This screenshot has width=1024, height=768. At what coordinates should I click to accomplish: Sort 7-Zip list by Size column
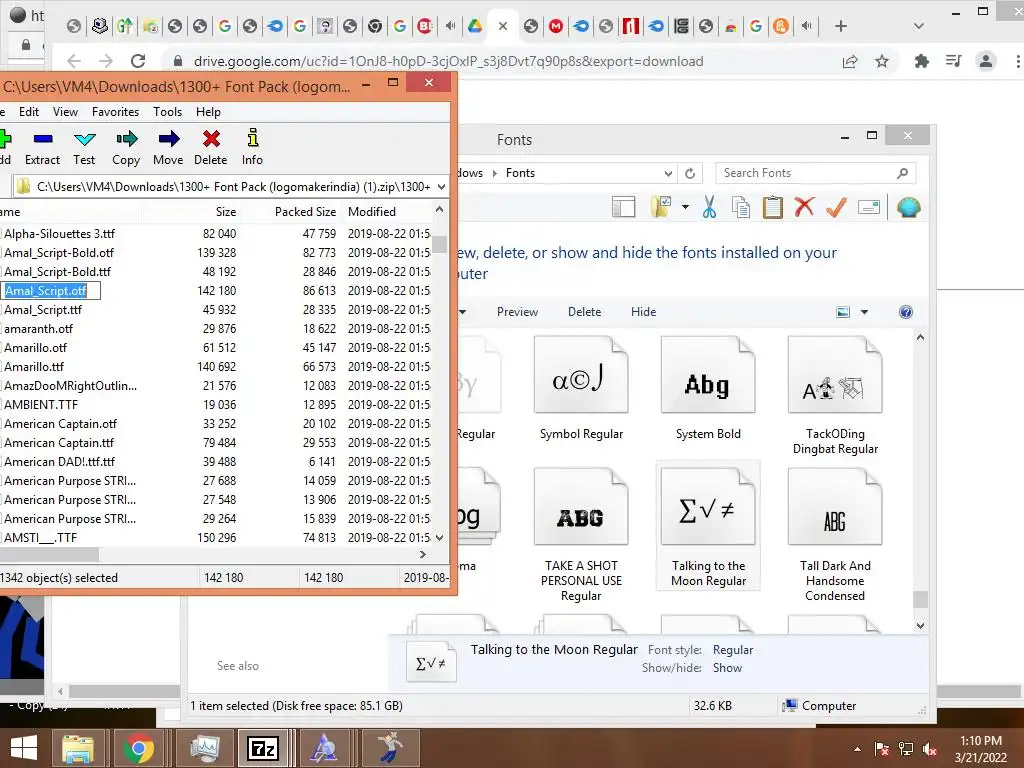(x=191, y=212)
